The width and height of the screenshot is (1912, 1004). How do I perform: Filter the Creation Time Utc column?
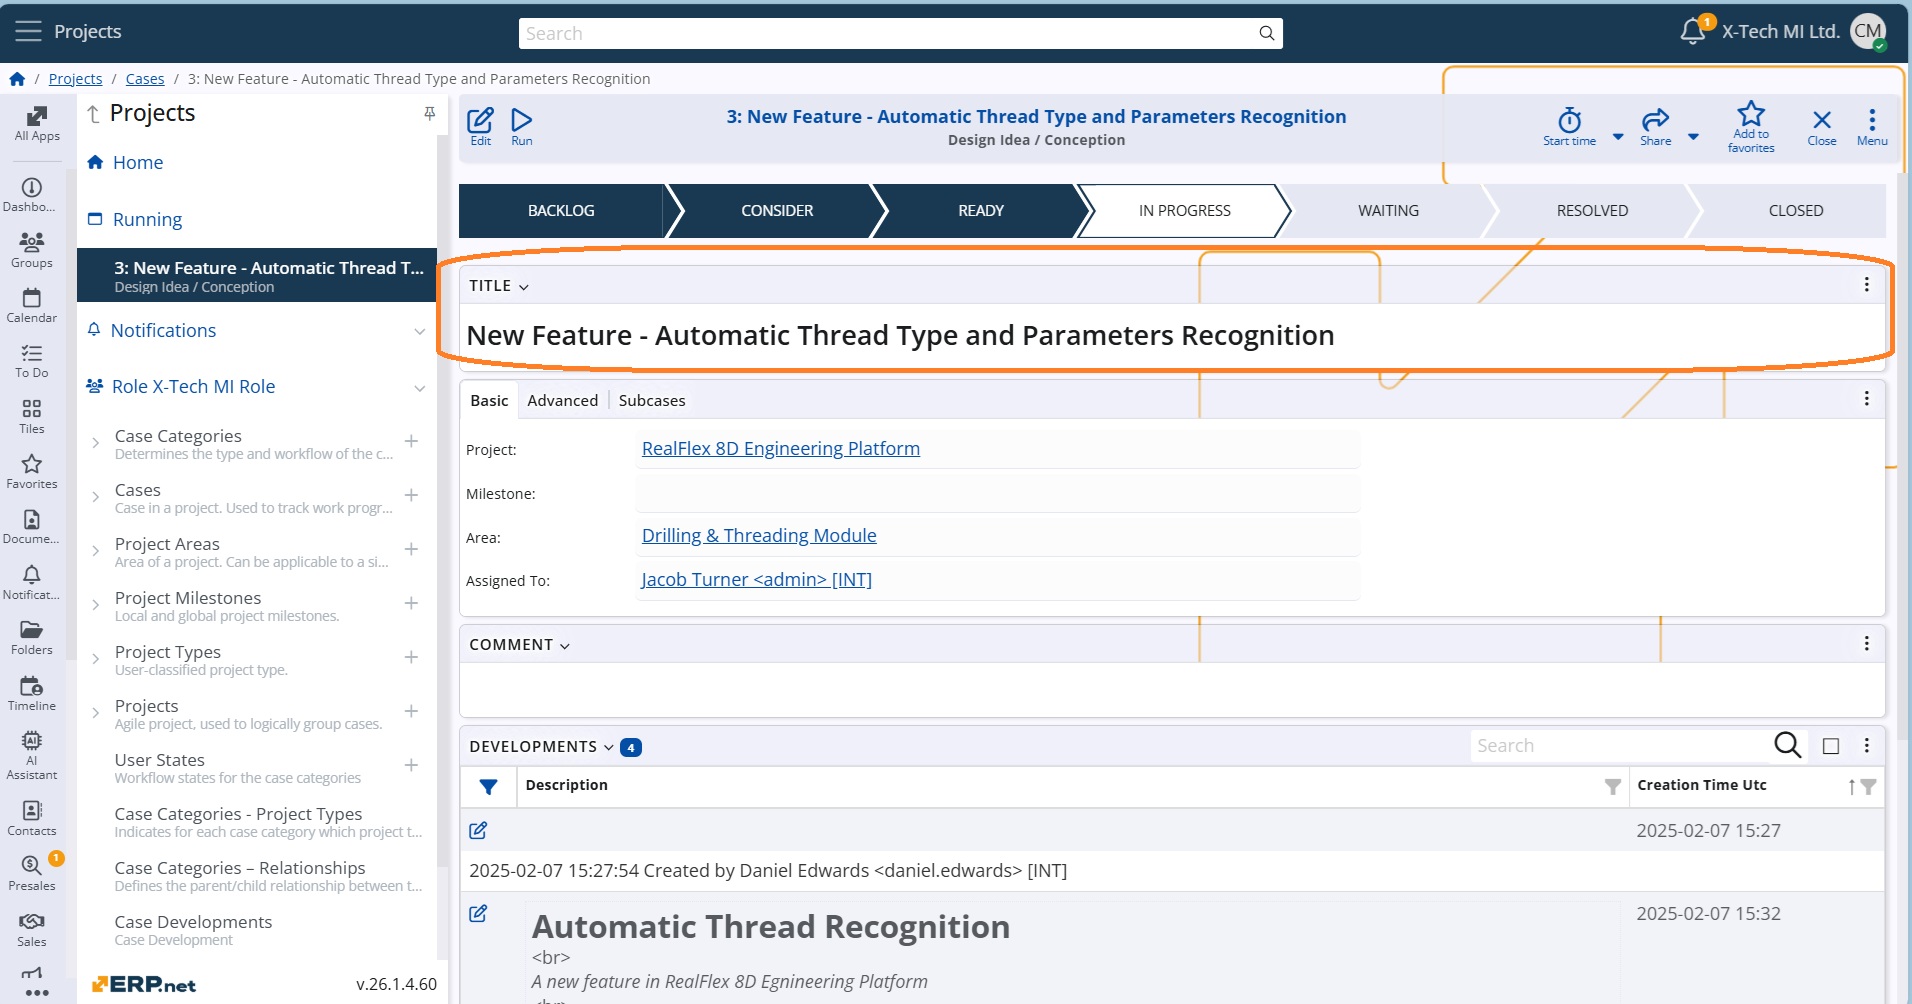(1868, 787)
